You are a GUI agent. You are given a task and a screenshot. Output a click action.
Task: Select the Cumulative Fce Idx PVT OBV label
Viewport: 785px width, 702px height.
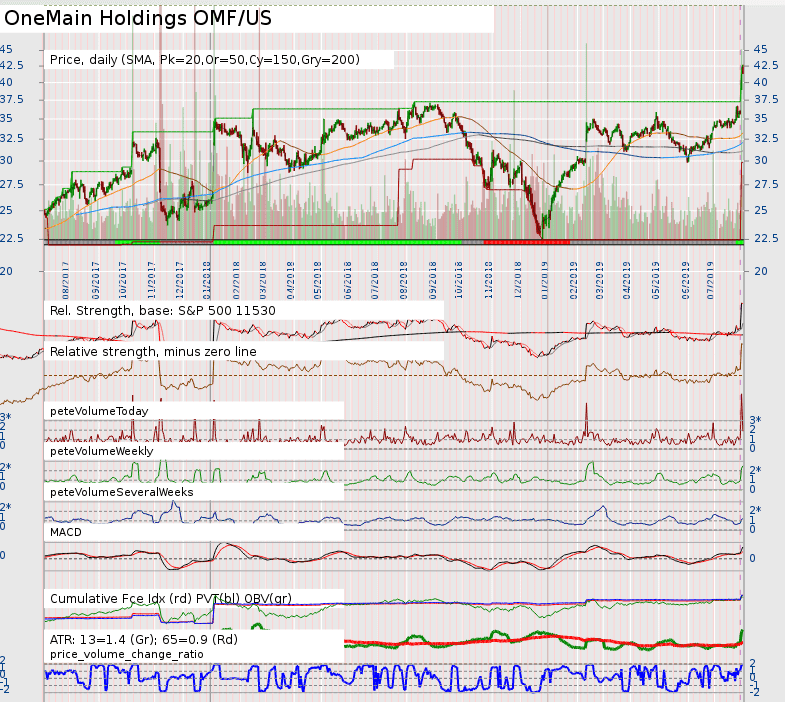171,599
